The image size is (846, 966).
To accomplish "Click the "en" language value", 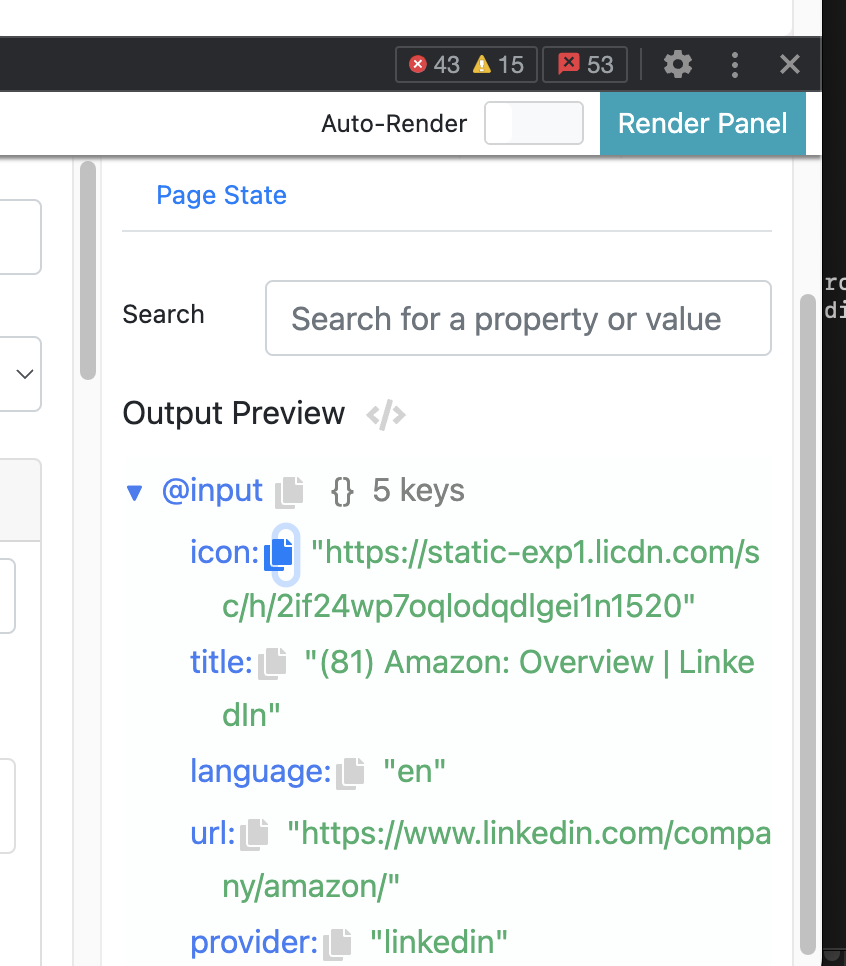I will pos(414,772).
